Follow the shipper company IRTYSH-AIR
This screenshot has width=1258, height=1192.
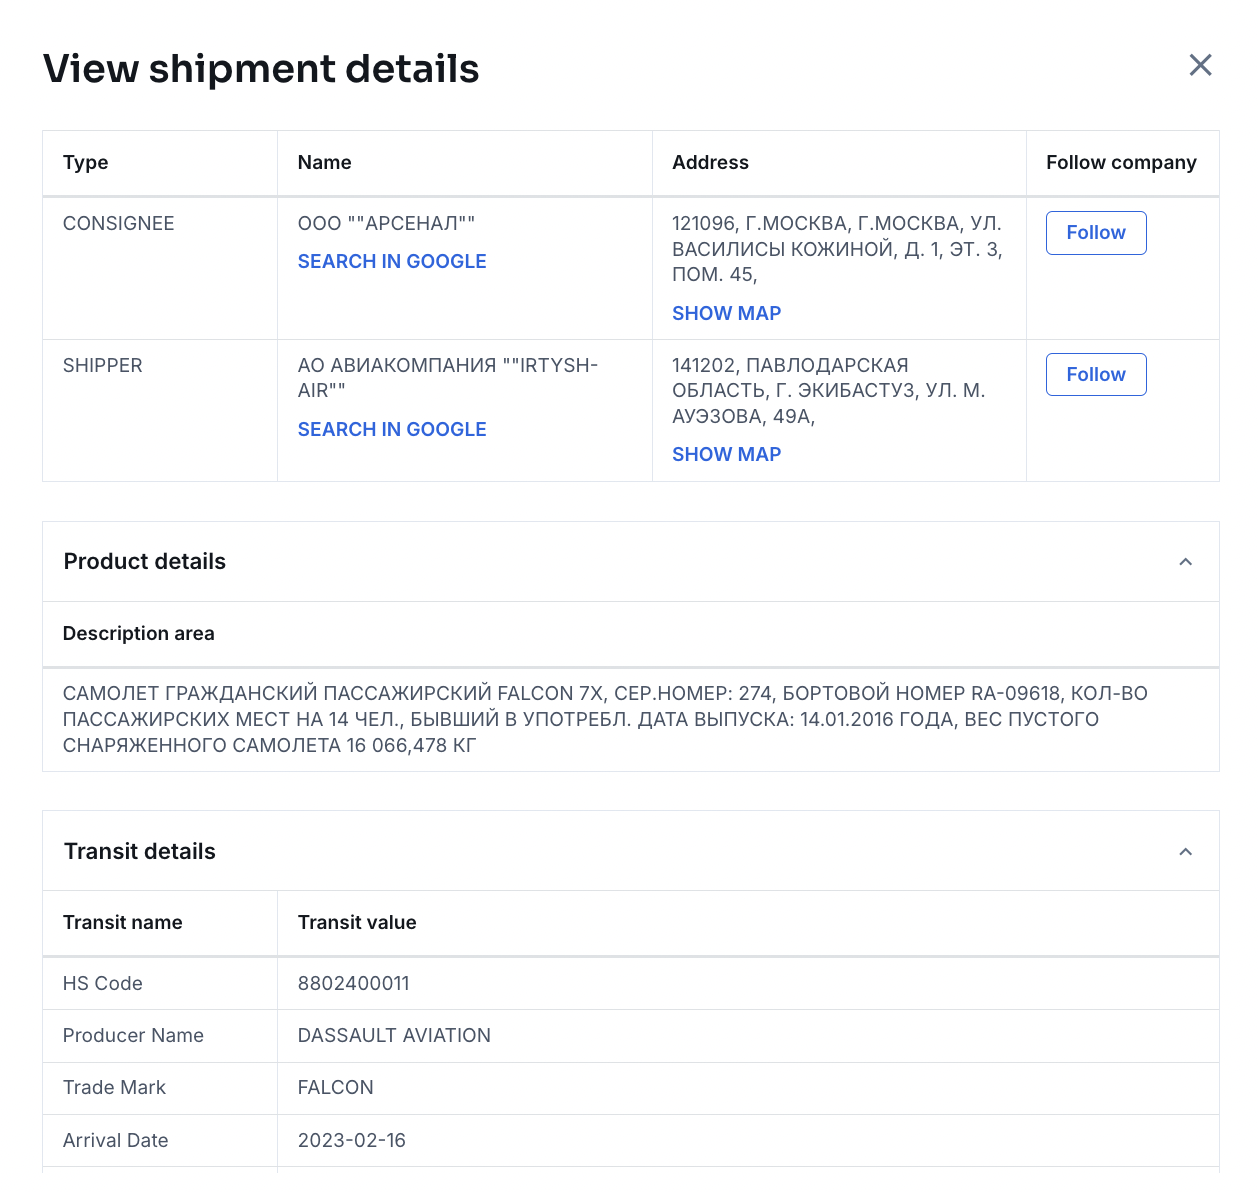click(1095, 375)
